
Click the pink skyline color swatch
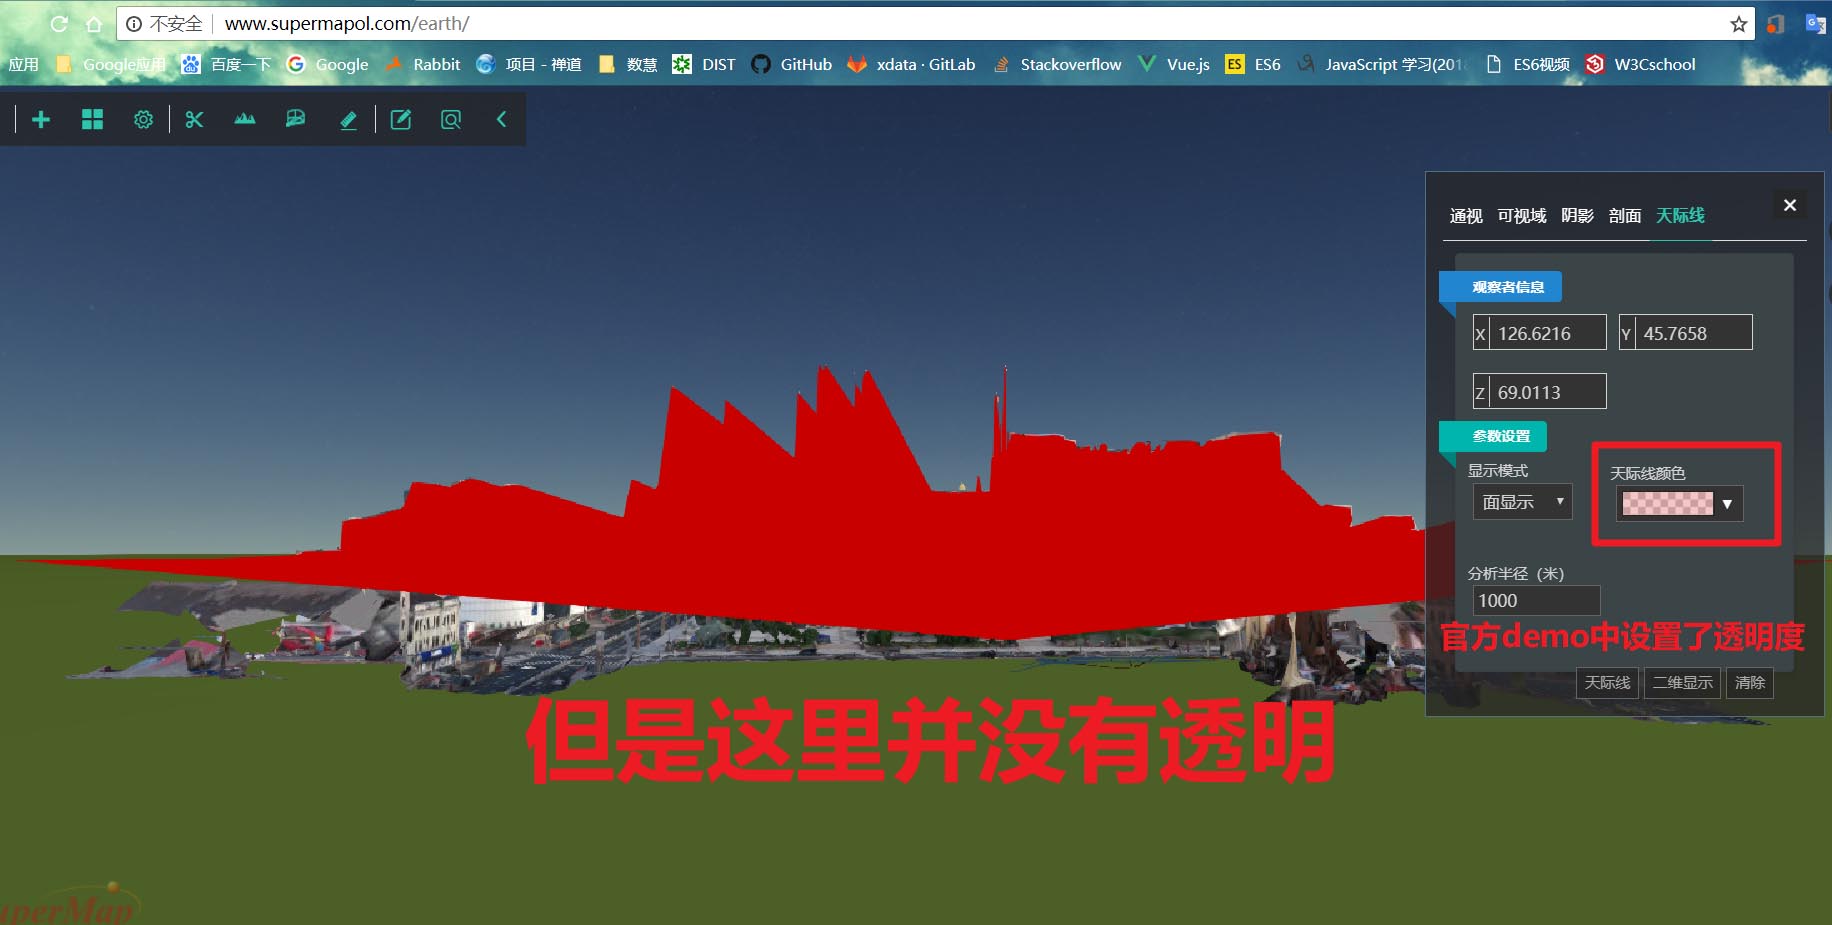(x=1667, y=504)
